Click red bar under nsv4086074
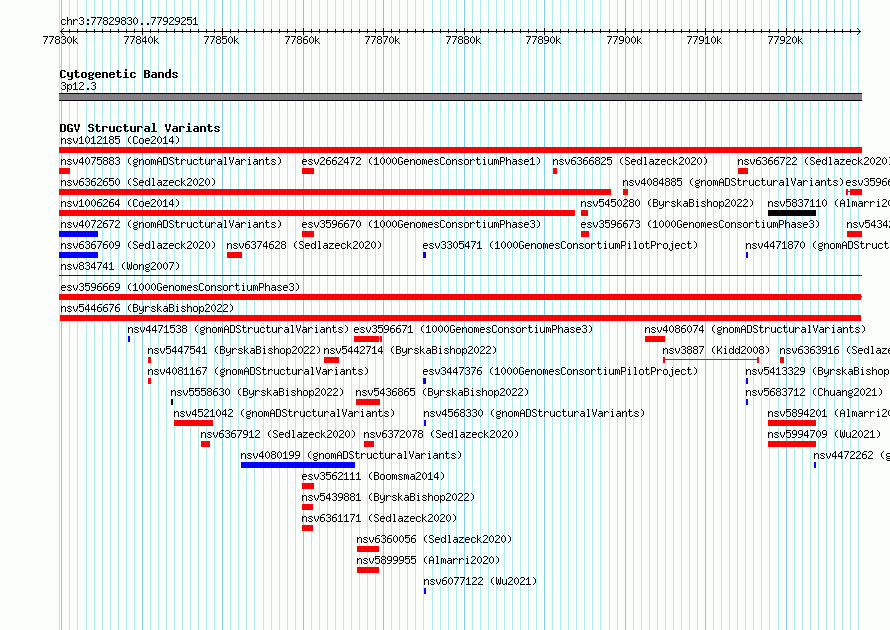 click(655, 339)
